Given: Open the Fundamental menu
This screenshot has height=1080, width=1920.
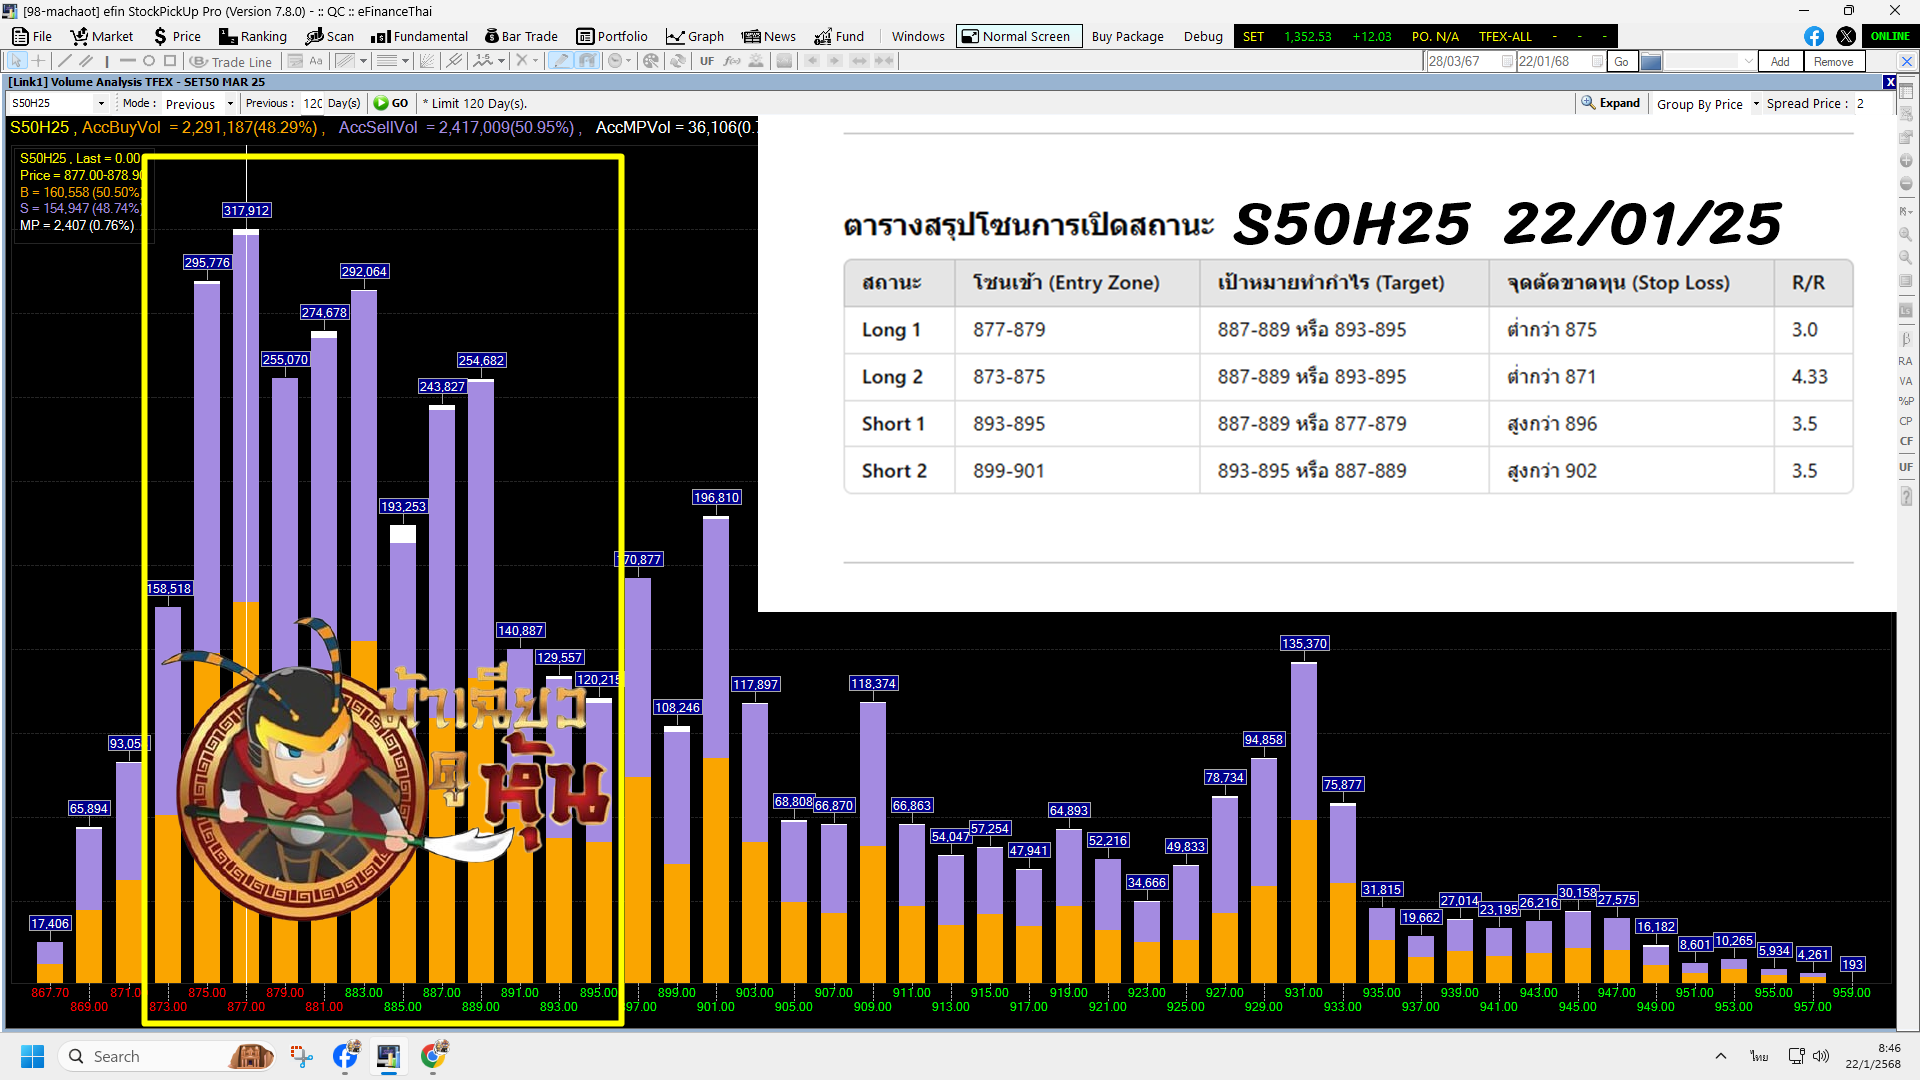Looking at the screenshot, I should 419,36.
